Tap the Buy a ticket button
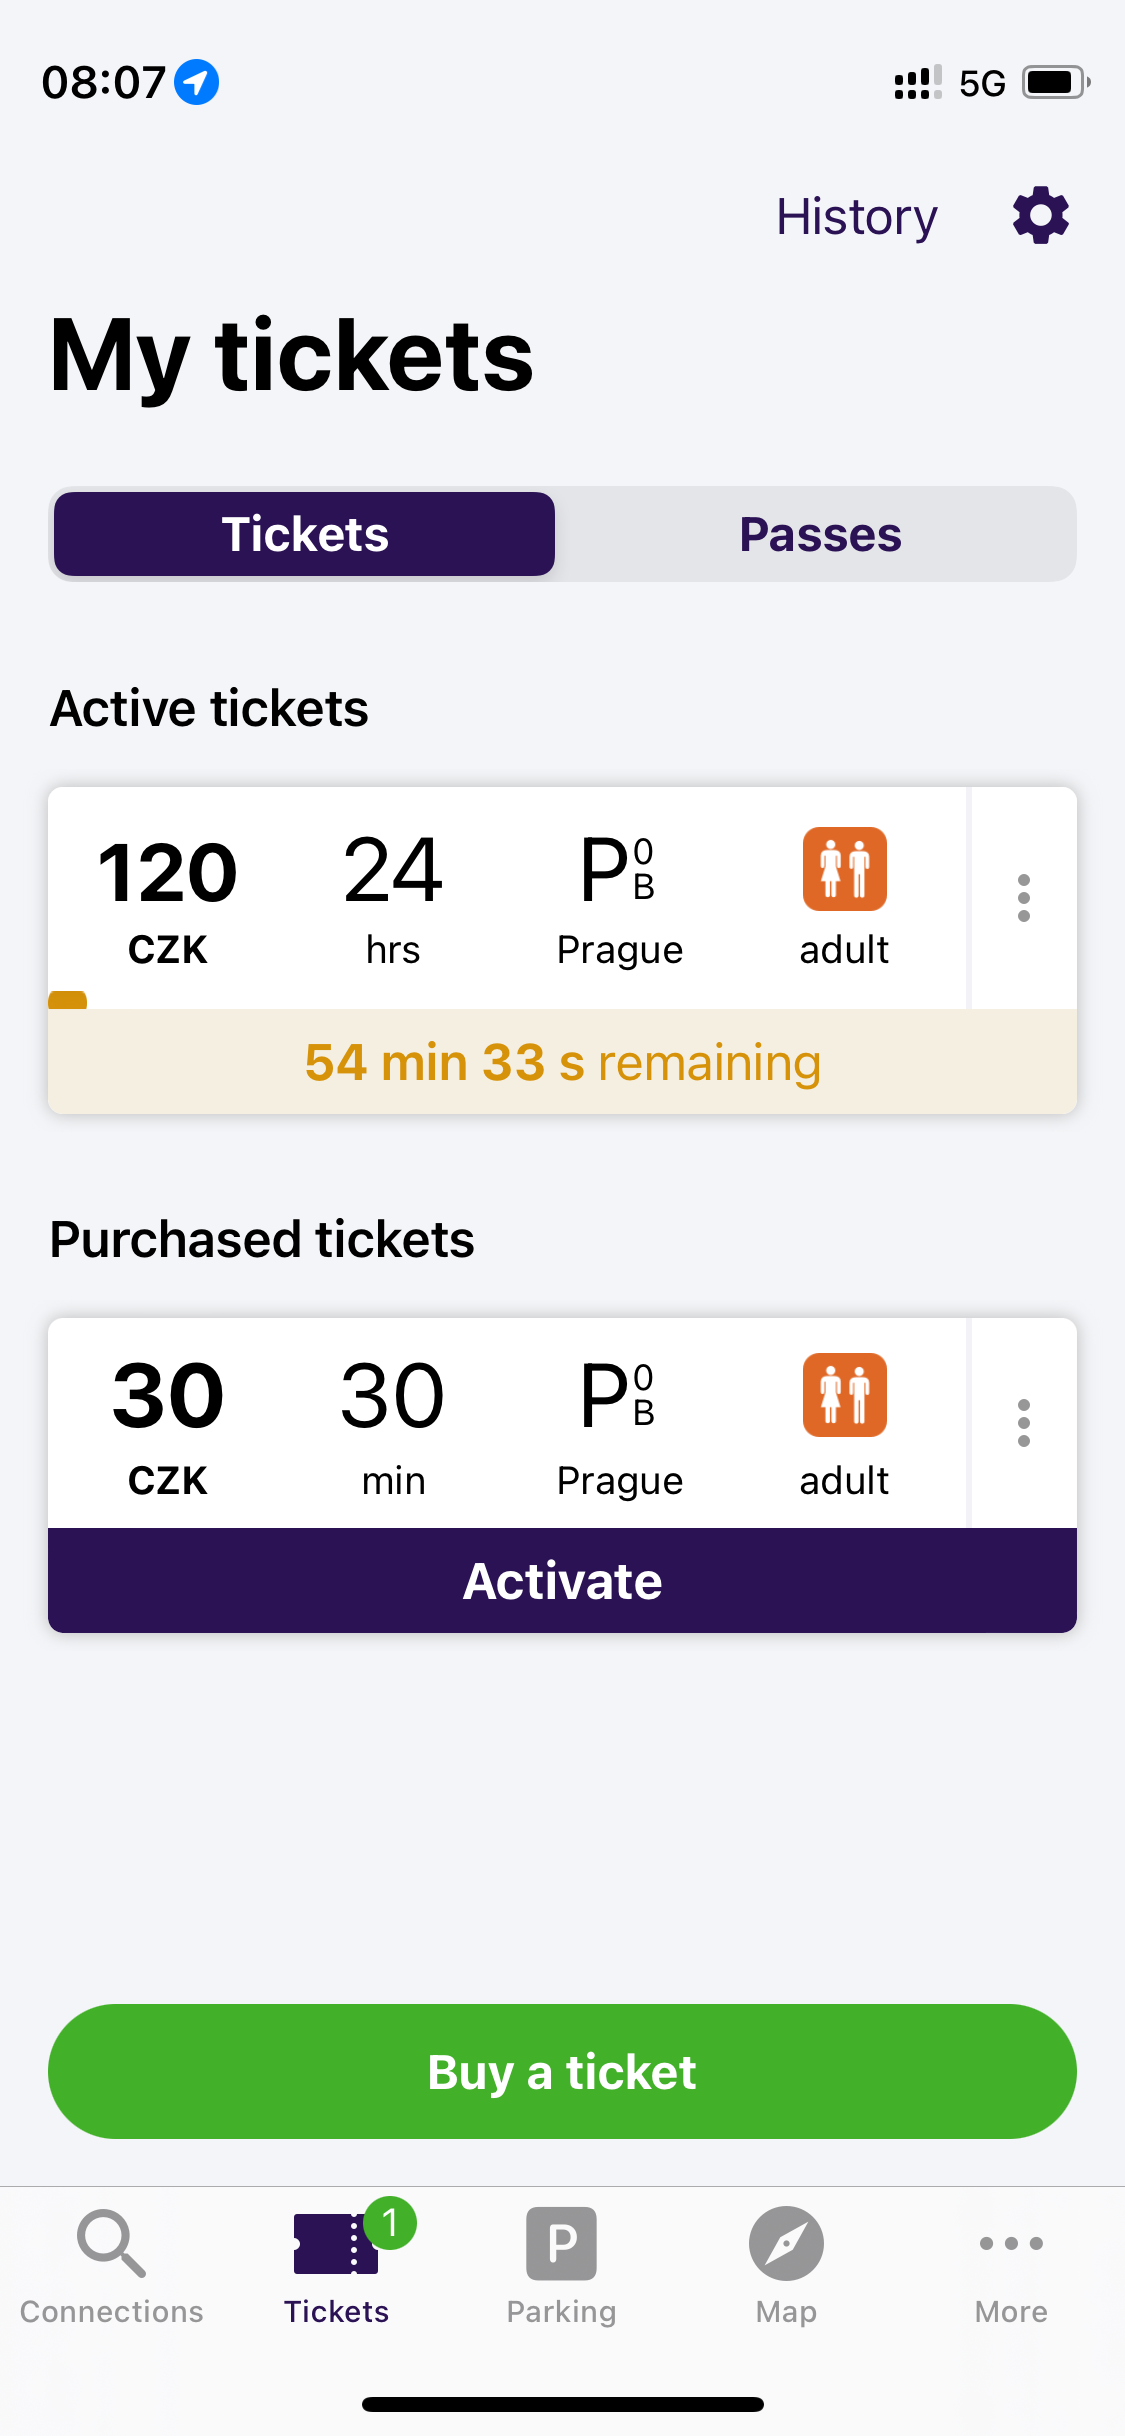This screenshot has width=1125, height=2436. [562, 2071]
